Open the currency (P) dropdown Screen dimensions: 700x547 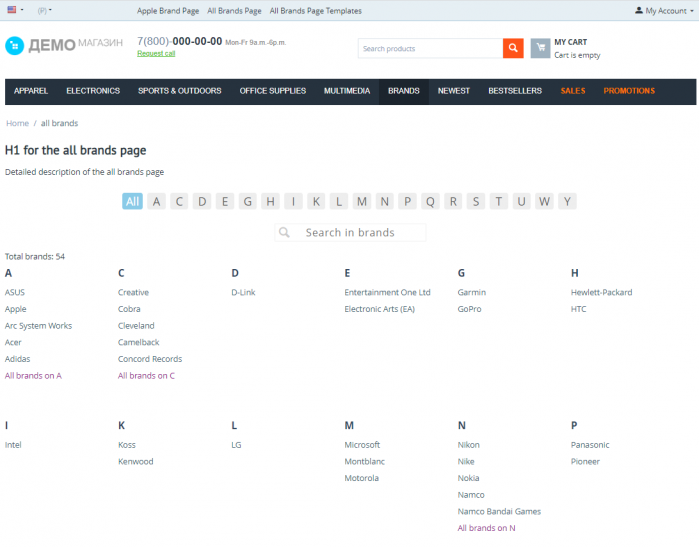pyautogui.click(x=45, y=10)
